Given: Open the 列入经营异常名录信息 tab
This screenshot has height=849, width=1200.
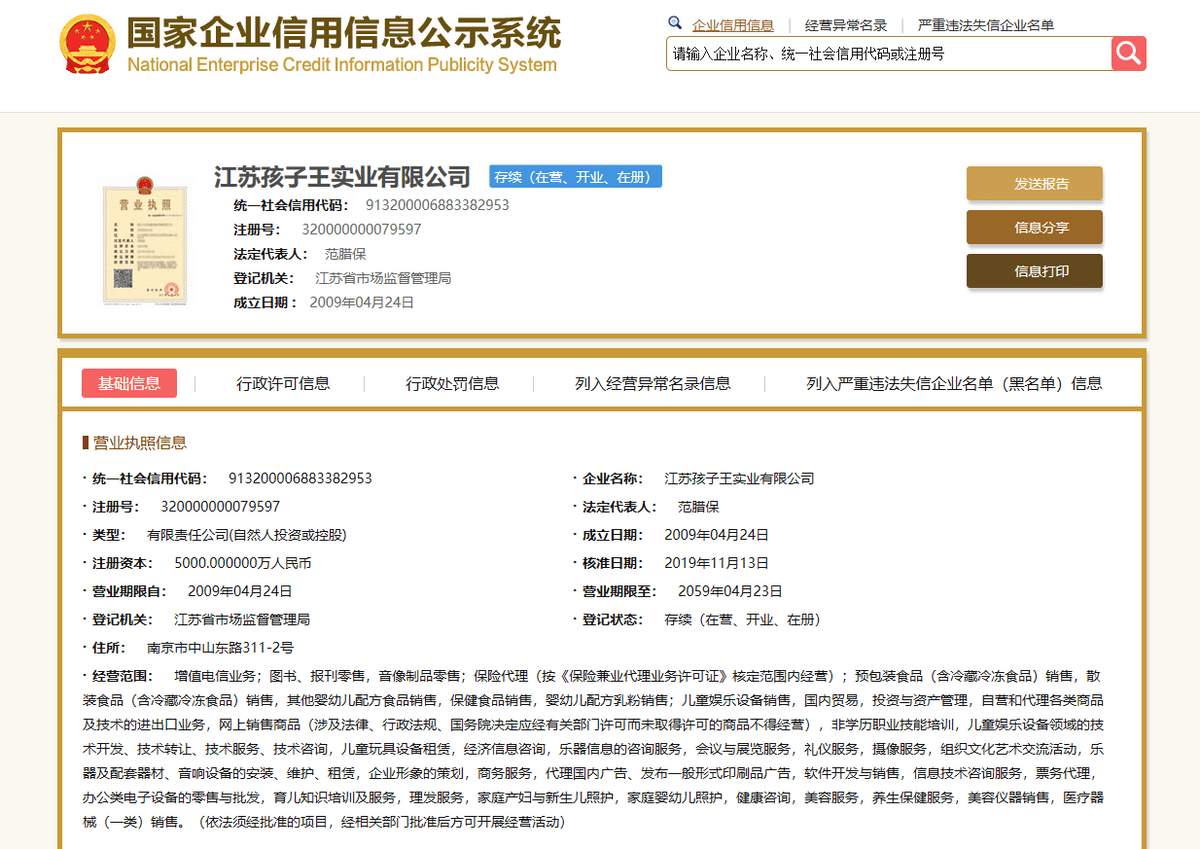Looking at the screenshot, I should click(652, 383).
